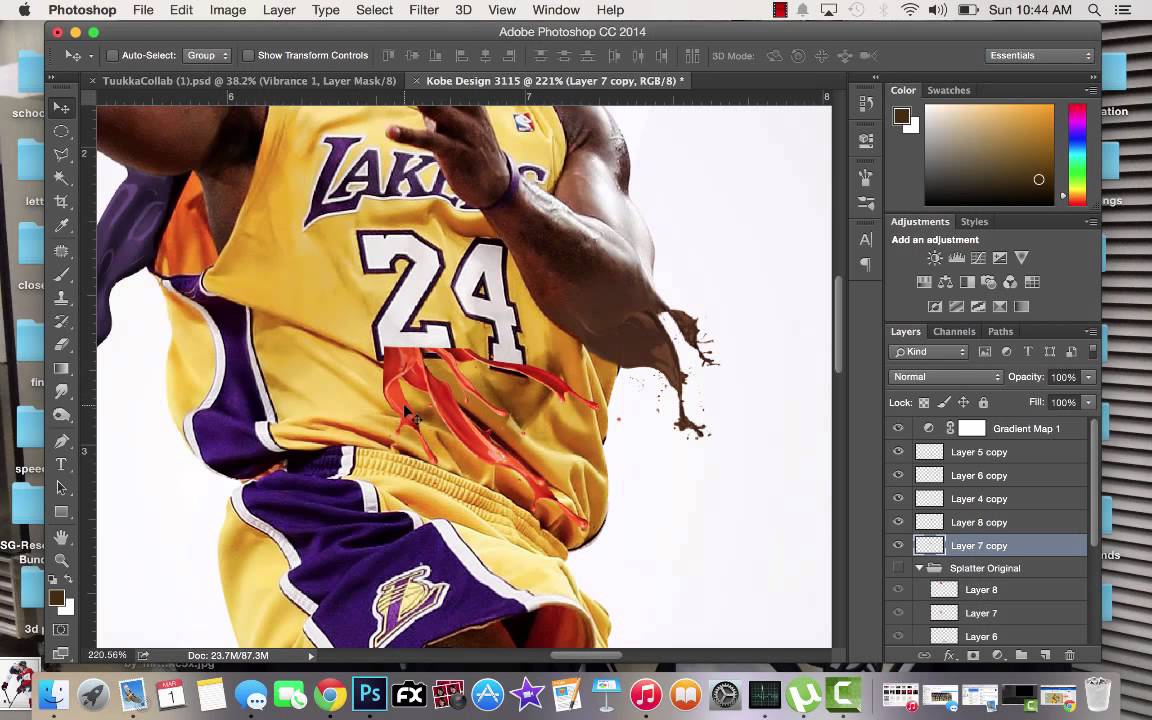Viewport: 1152px width, 720px height.
Task: Select the Clone Stamp tool
Action: coord(62,298)
